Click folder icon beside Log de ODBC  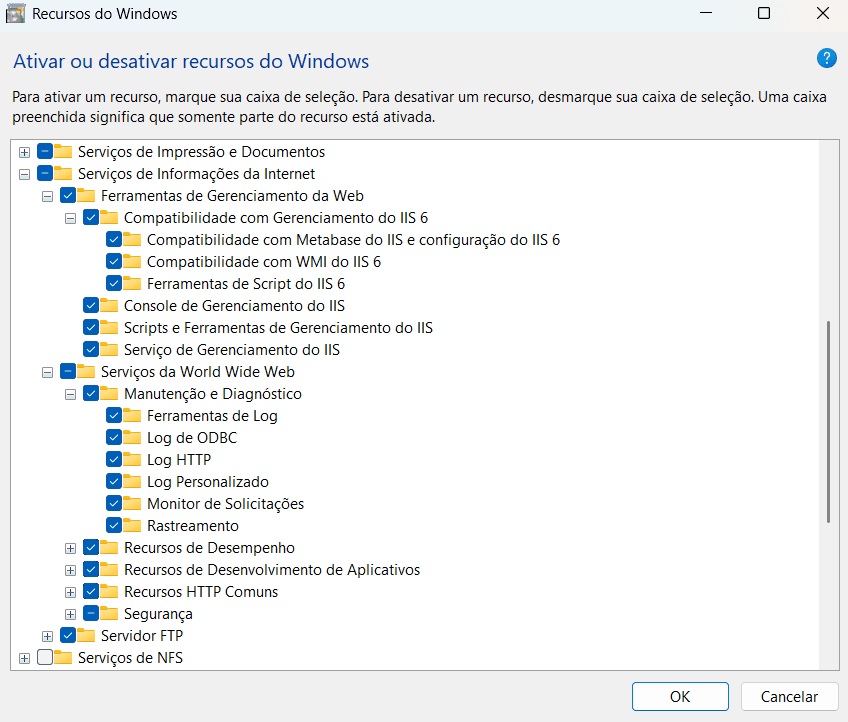pyautogui.click(x=132, y=438)
